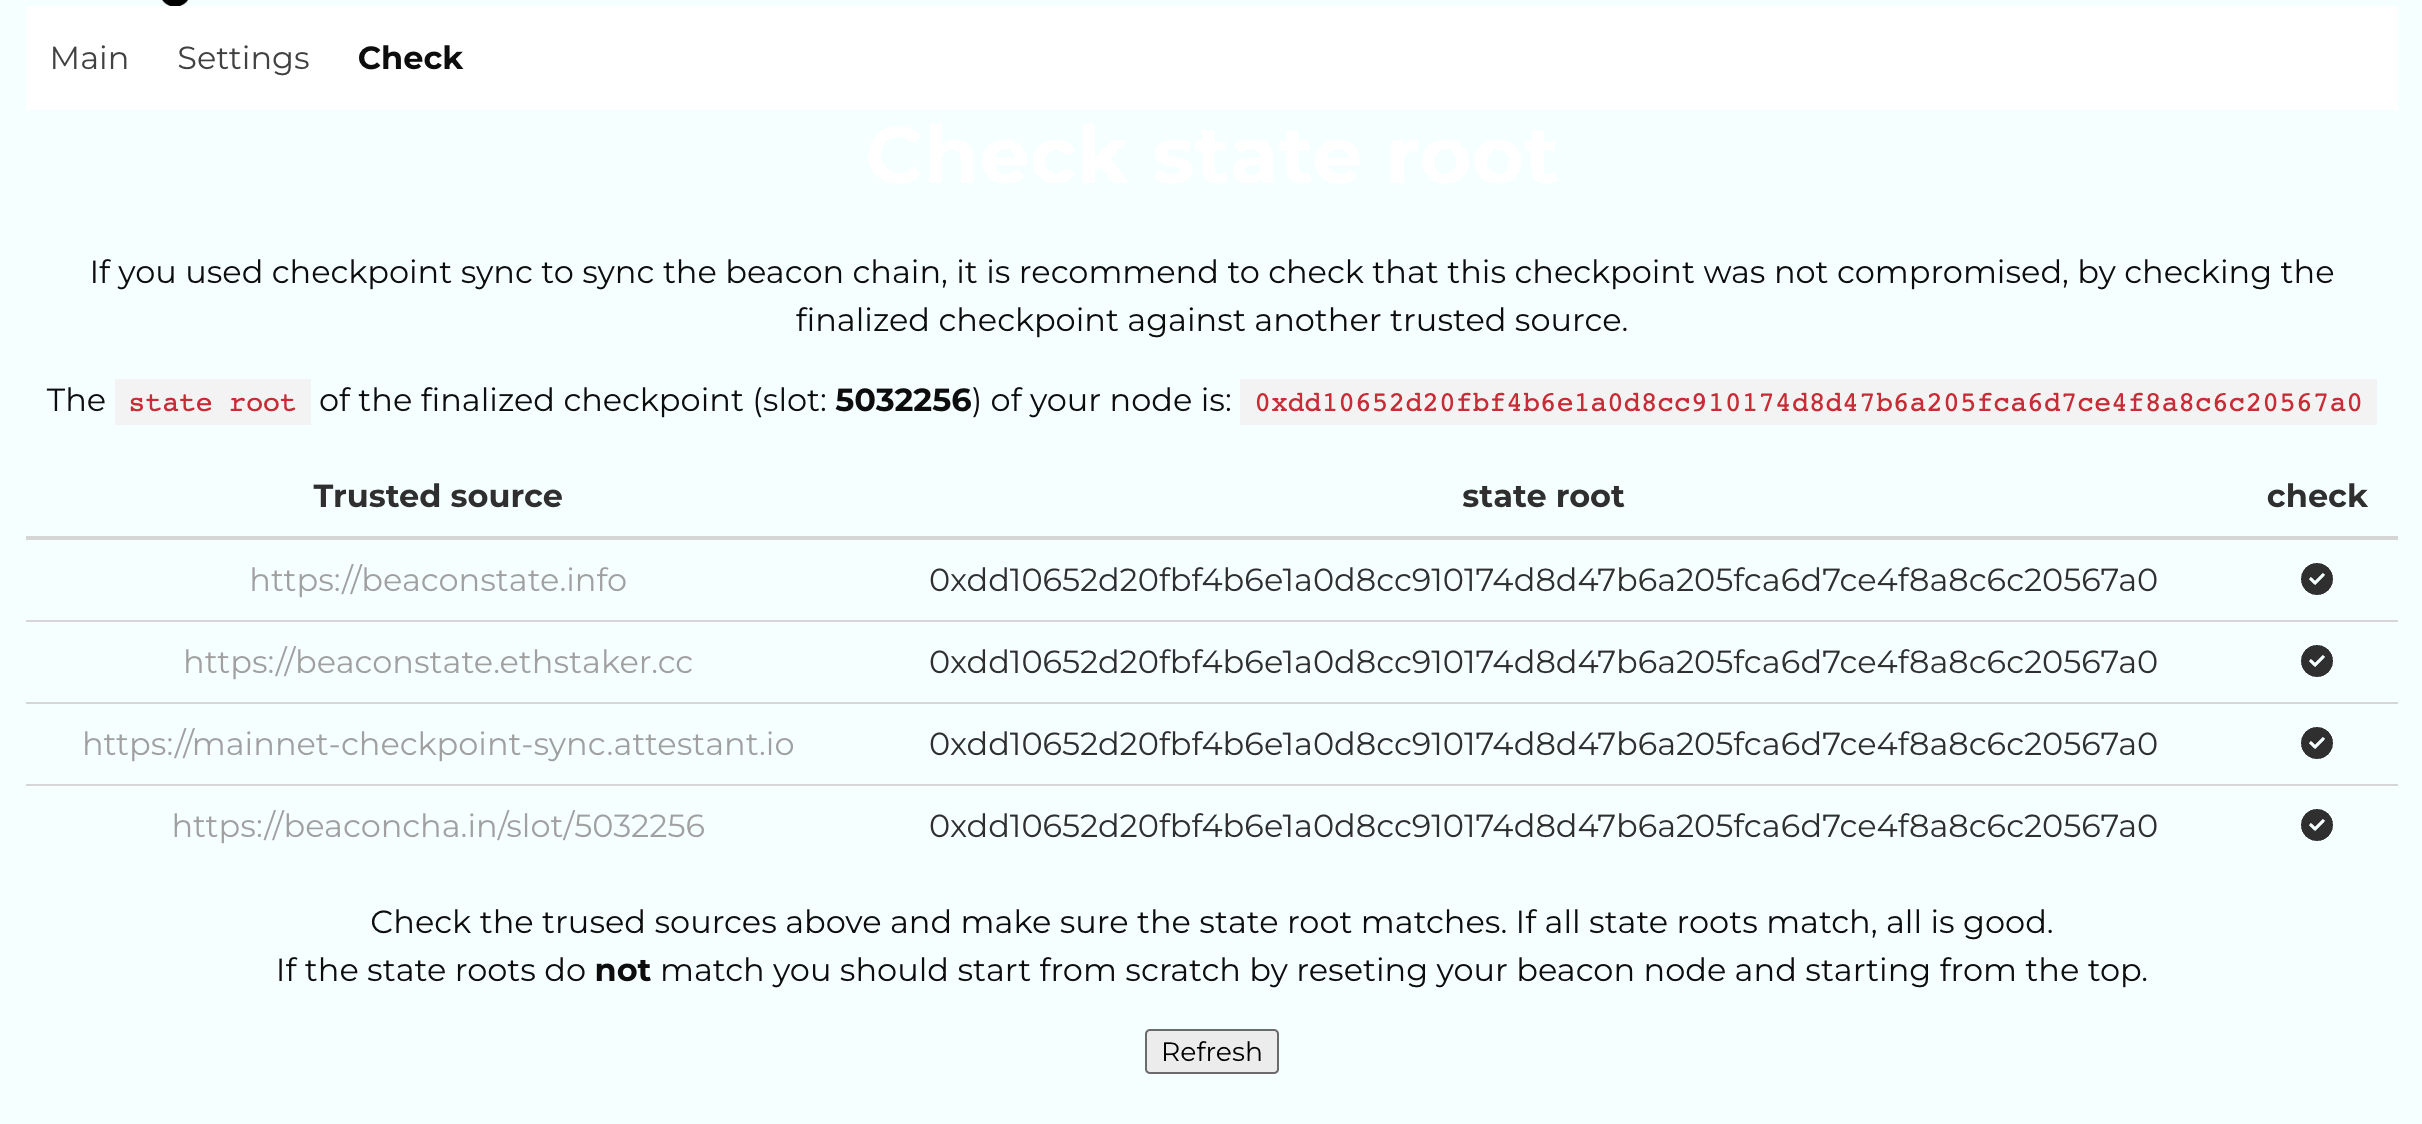Click the checkmark icon for beaconstate.info
Viewport: 2422px width, 1124px height.
pos(2316,579)
